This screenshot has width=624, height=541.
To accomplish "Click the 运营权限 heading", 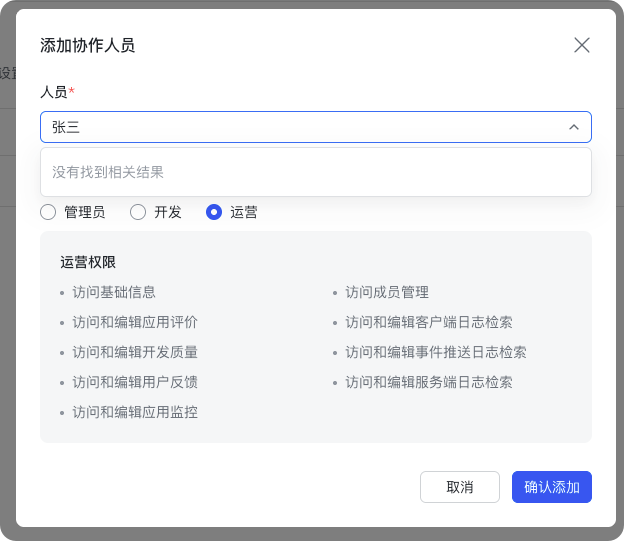I will pos(88,262).
